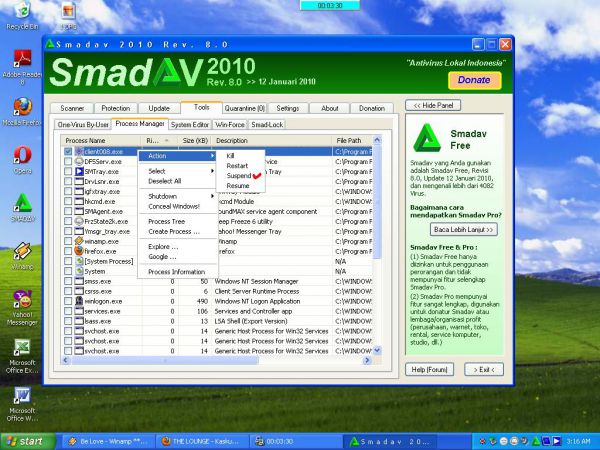The width and height of the screenshot is (600, 450).
Task: Click the vertical scrollbar thumb of process list
Action: click(x=377, y=203)
